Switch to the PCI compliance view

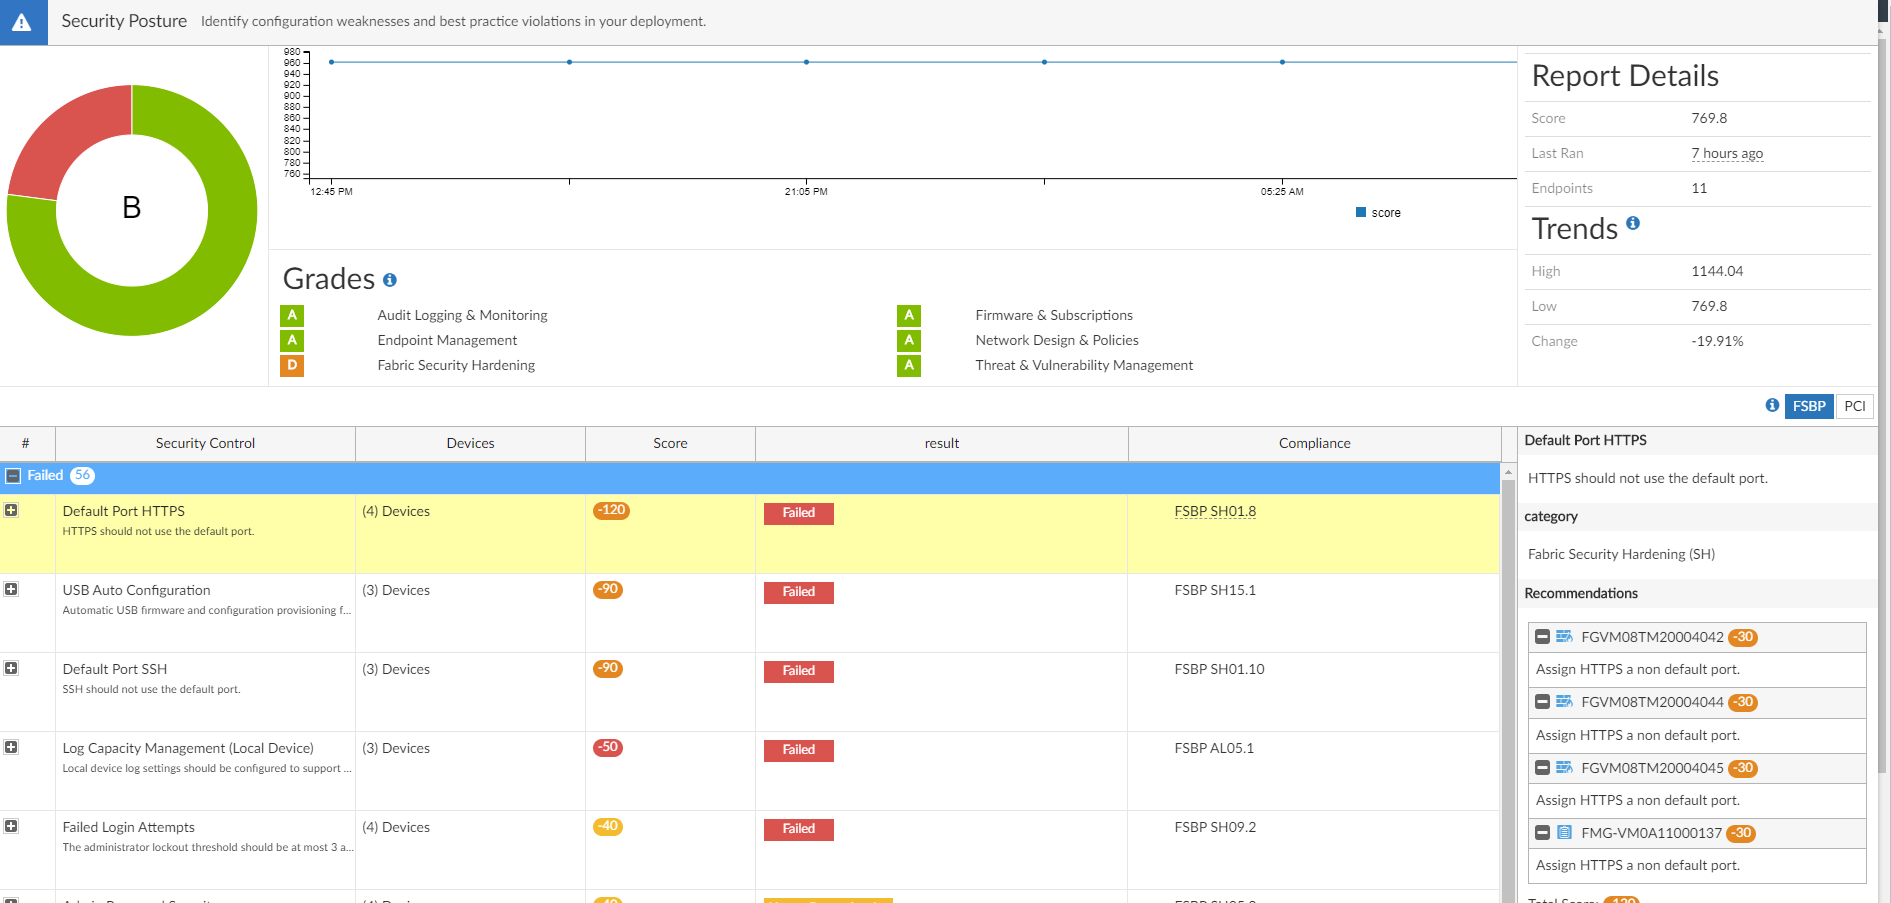(x=1855, y=406)
